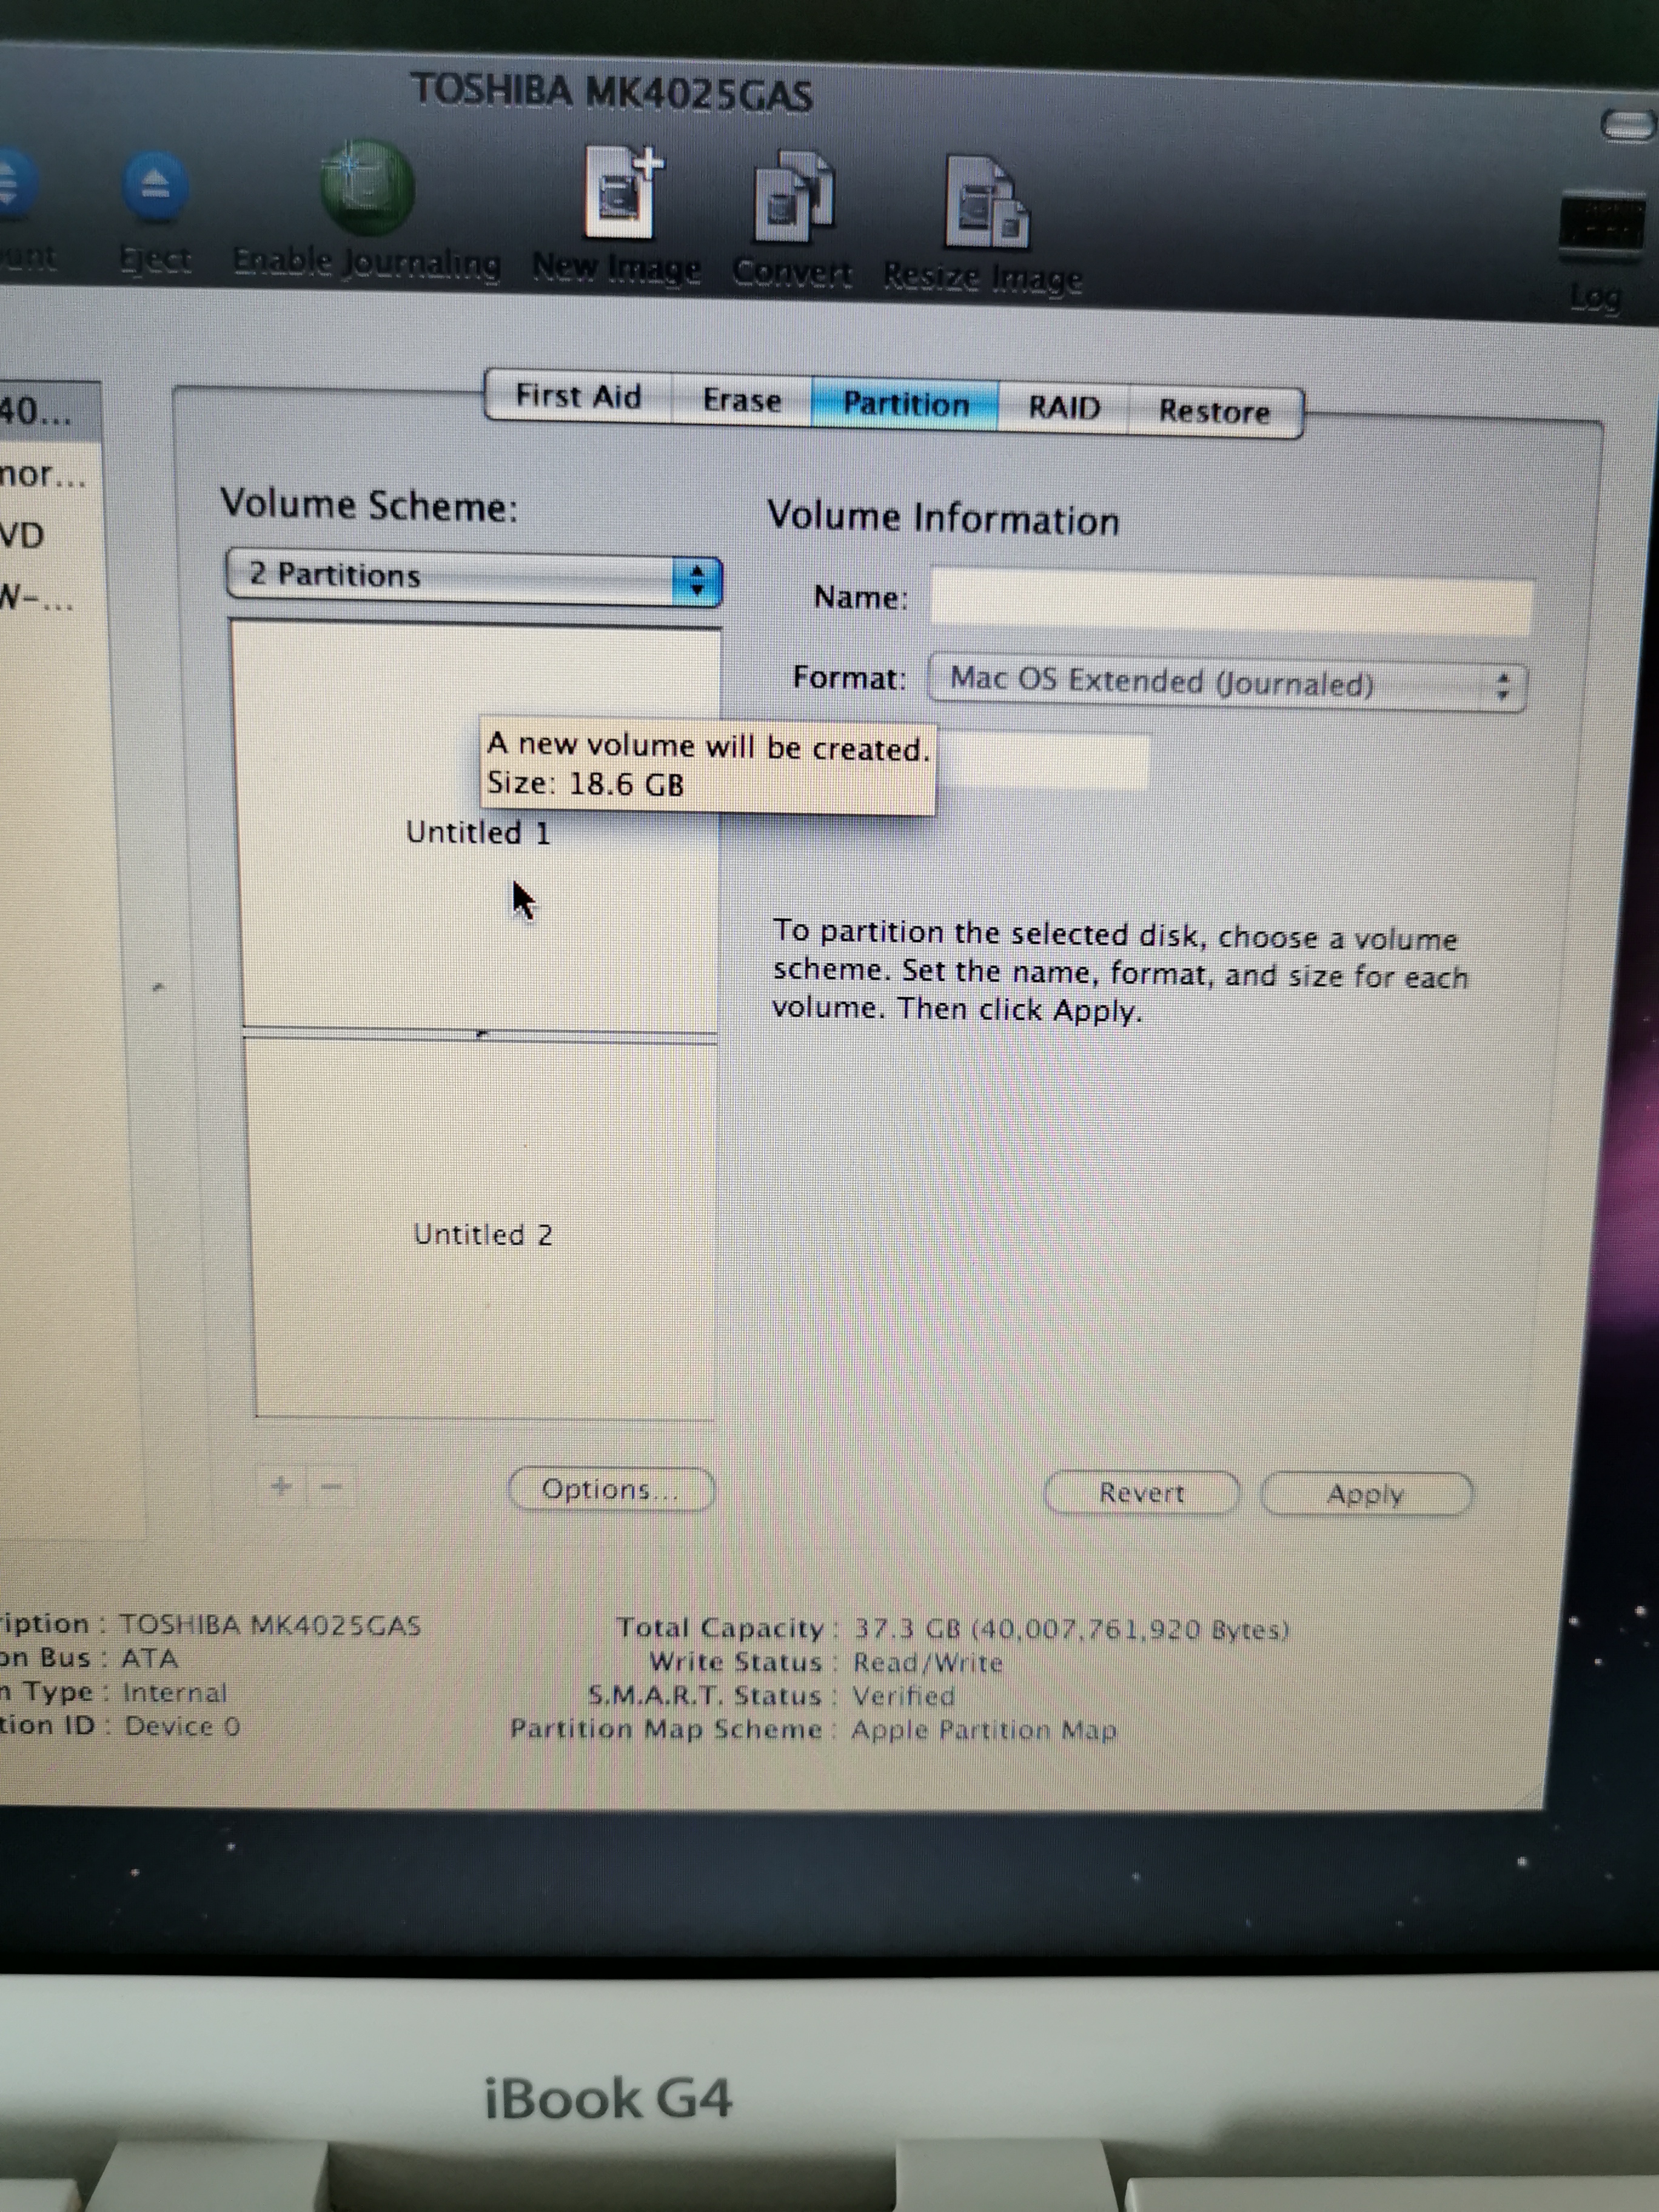Open the Volume Scheme 2 Partitions dropdown

(474, 576)
